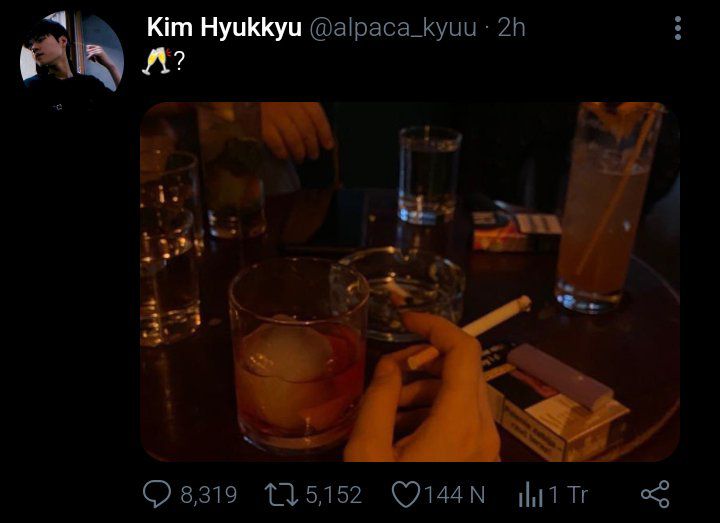Click the clinking glasses emoji in tweet
The image size is (720, 523).
coord(157,60)
